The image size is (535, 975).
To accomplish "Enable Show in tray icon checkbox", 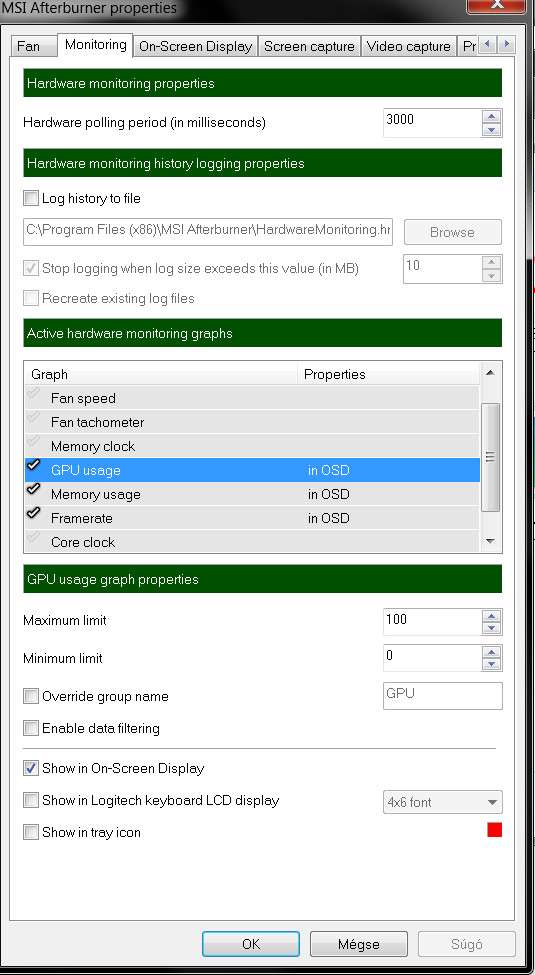I will tap(30, 832).
